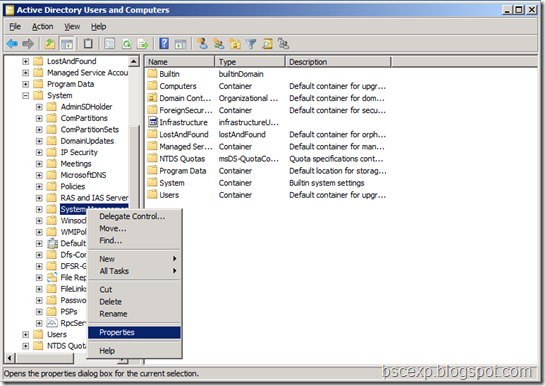
Task: Click the blue Back arrow in toolbar
Action: (x=12, y=44)
